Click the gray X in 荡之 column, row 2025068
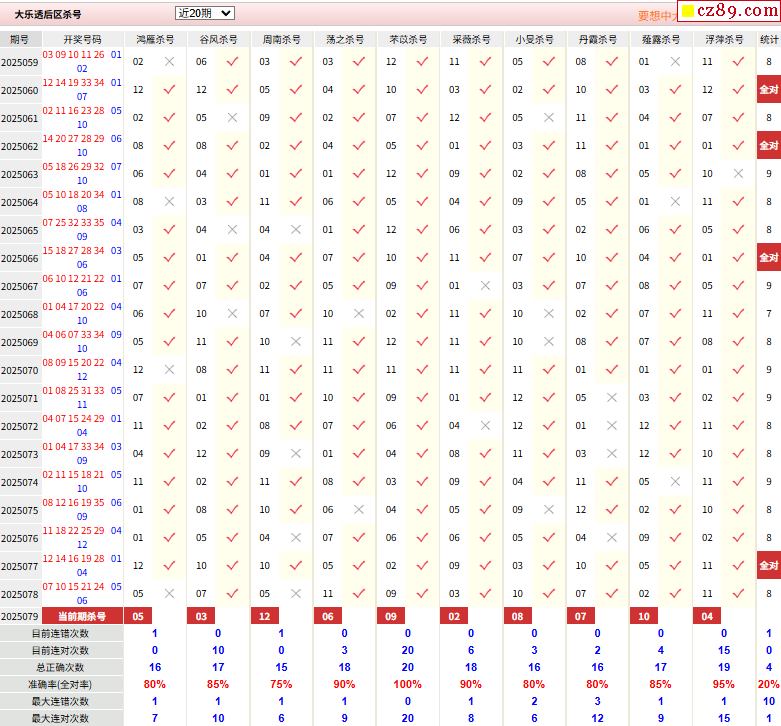 [x=359, y=313]
